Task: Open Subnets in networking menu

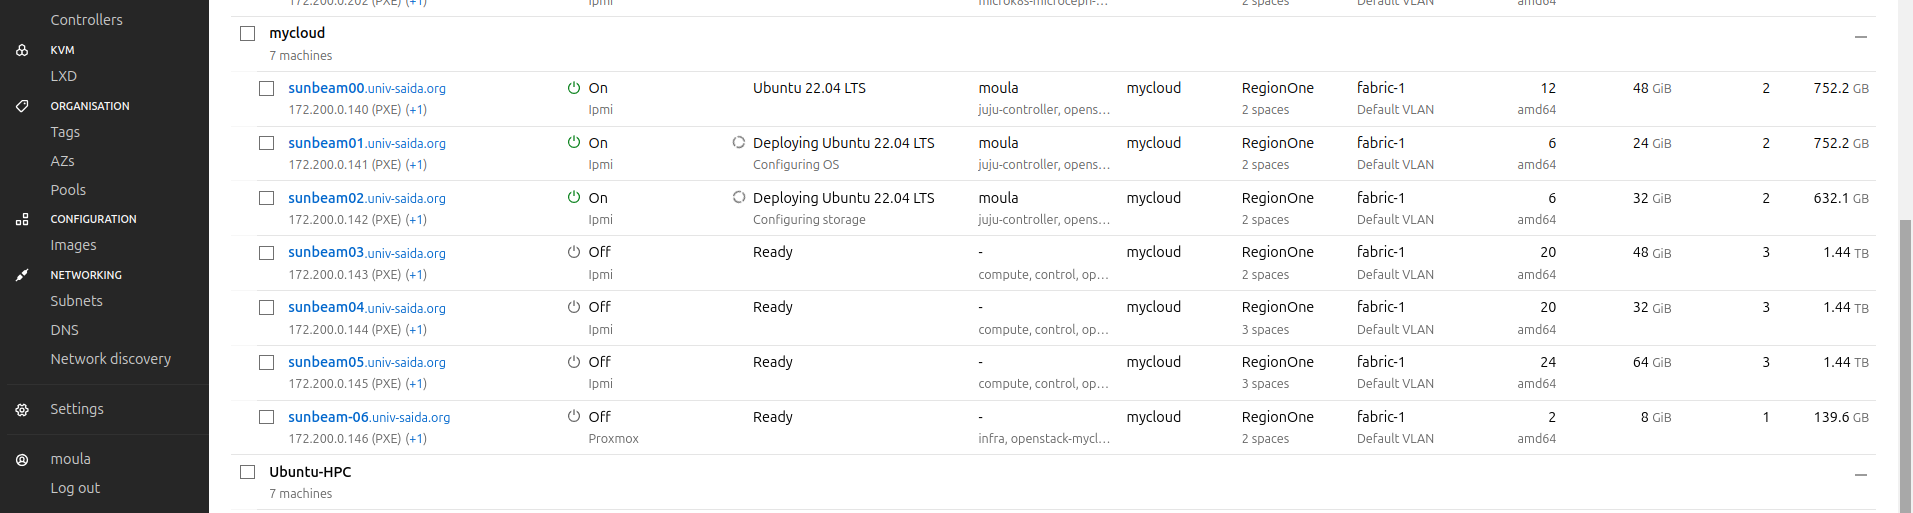Action: [x=77, y=301]
